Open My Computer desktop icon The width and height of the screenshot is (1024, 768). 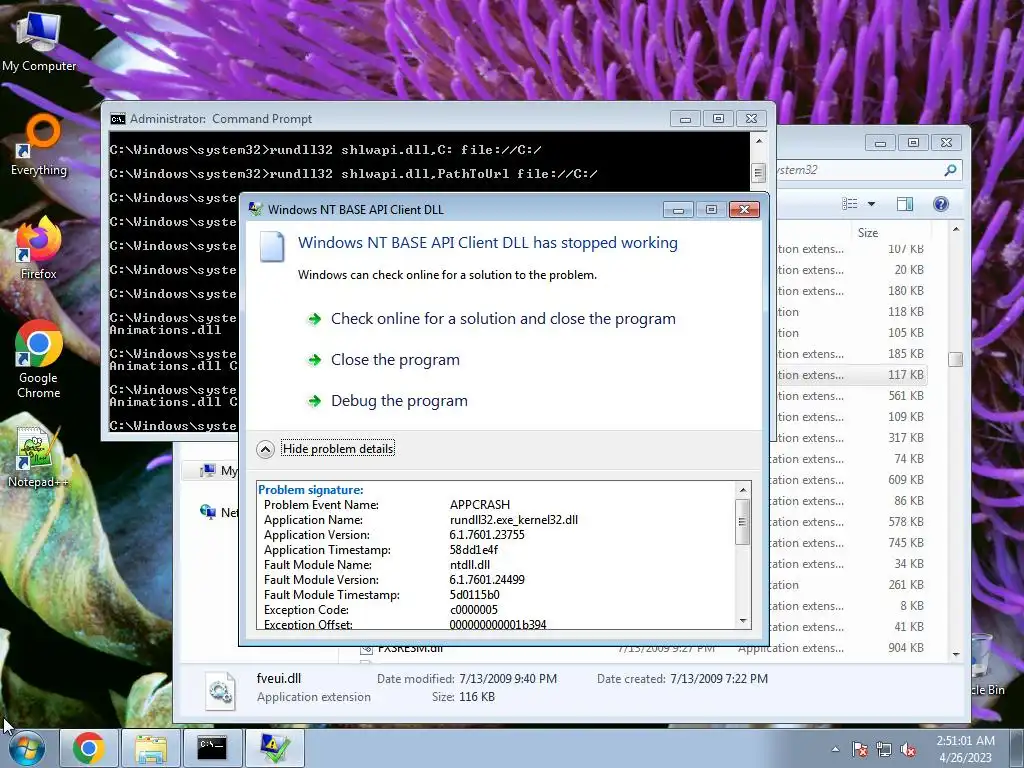[39, 42]
